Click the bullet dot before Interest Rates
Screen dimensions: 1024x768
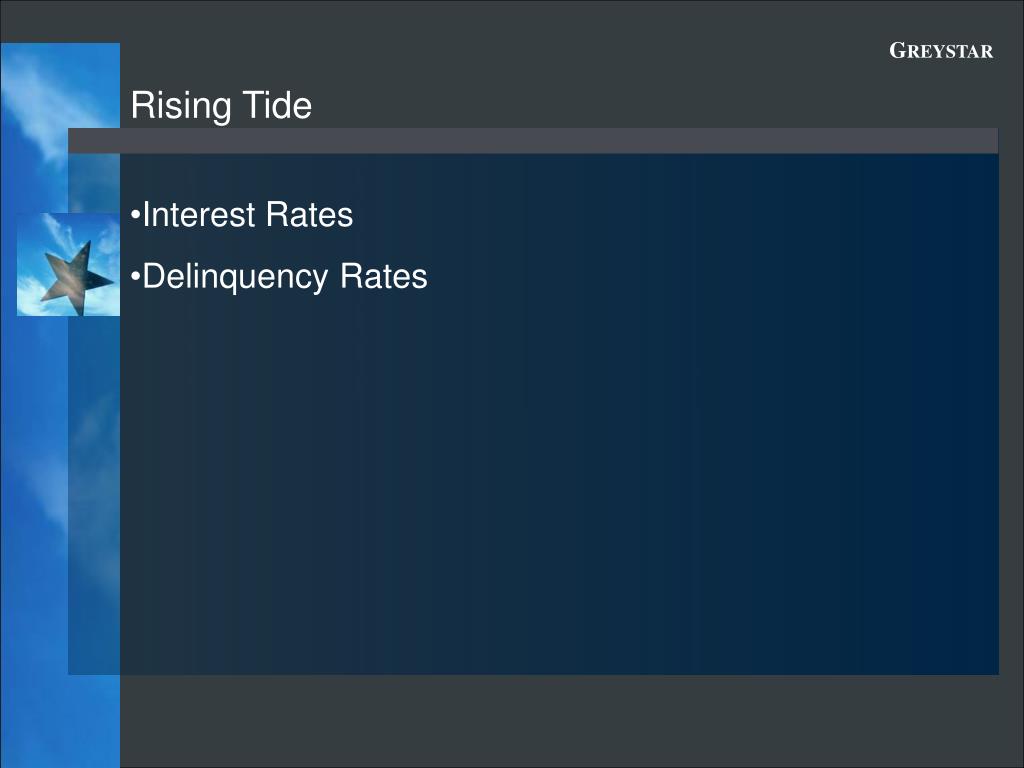coord(135,215)
